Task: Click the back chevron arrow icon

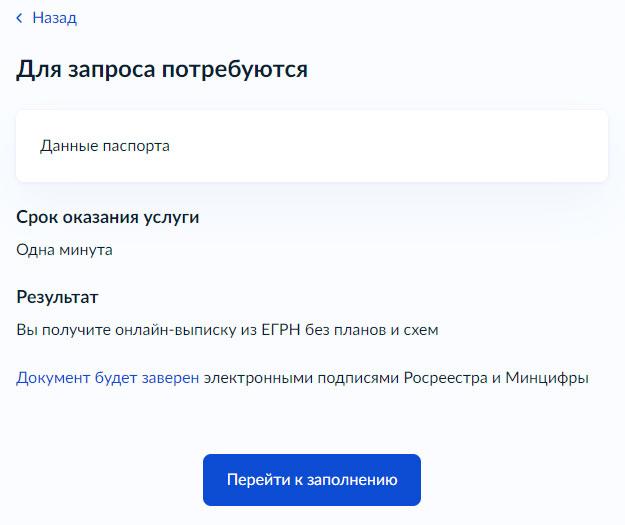Action: [x=19, y=18]
